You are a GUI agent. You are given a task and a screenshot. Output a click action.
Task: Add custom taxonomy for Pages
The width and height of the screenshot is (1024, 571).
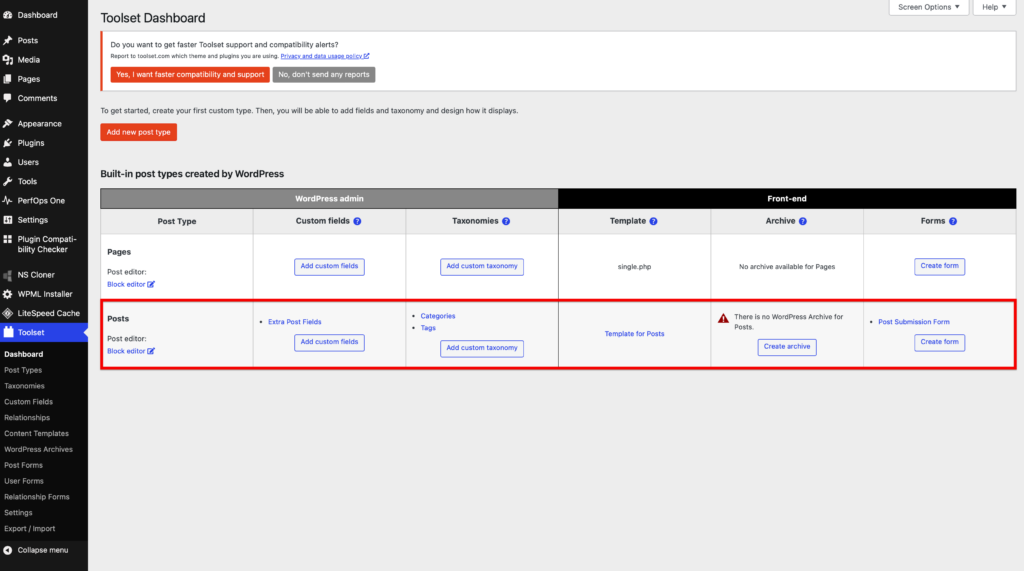click(x=482, y=267)
